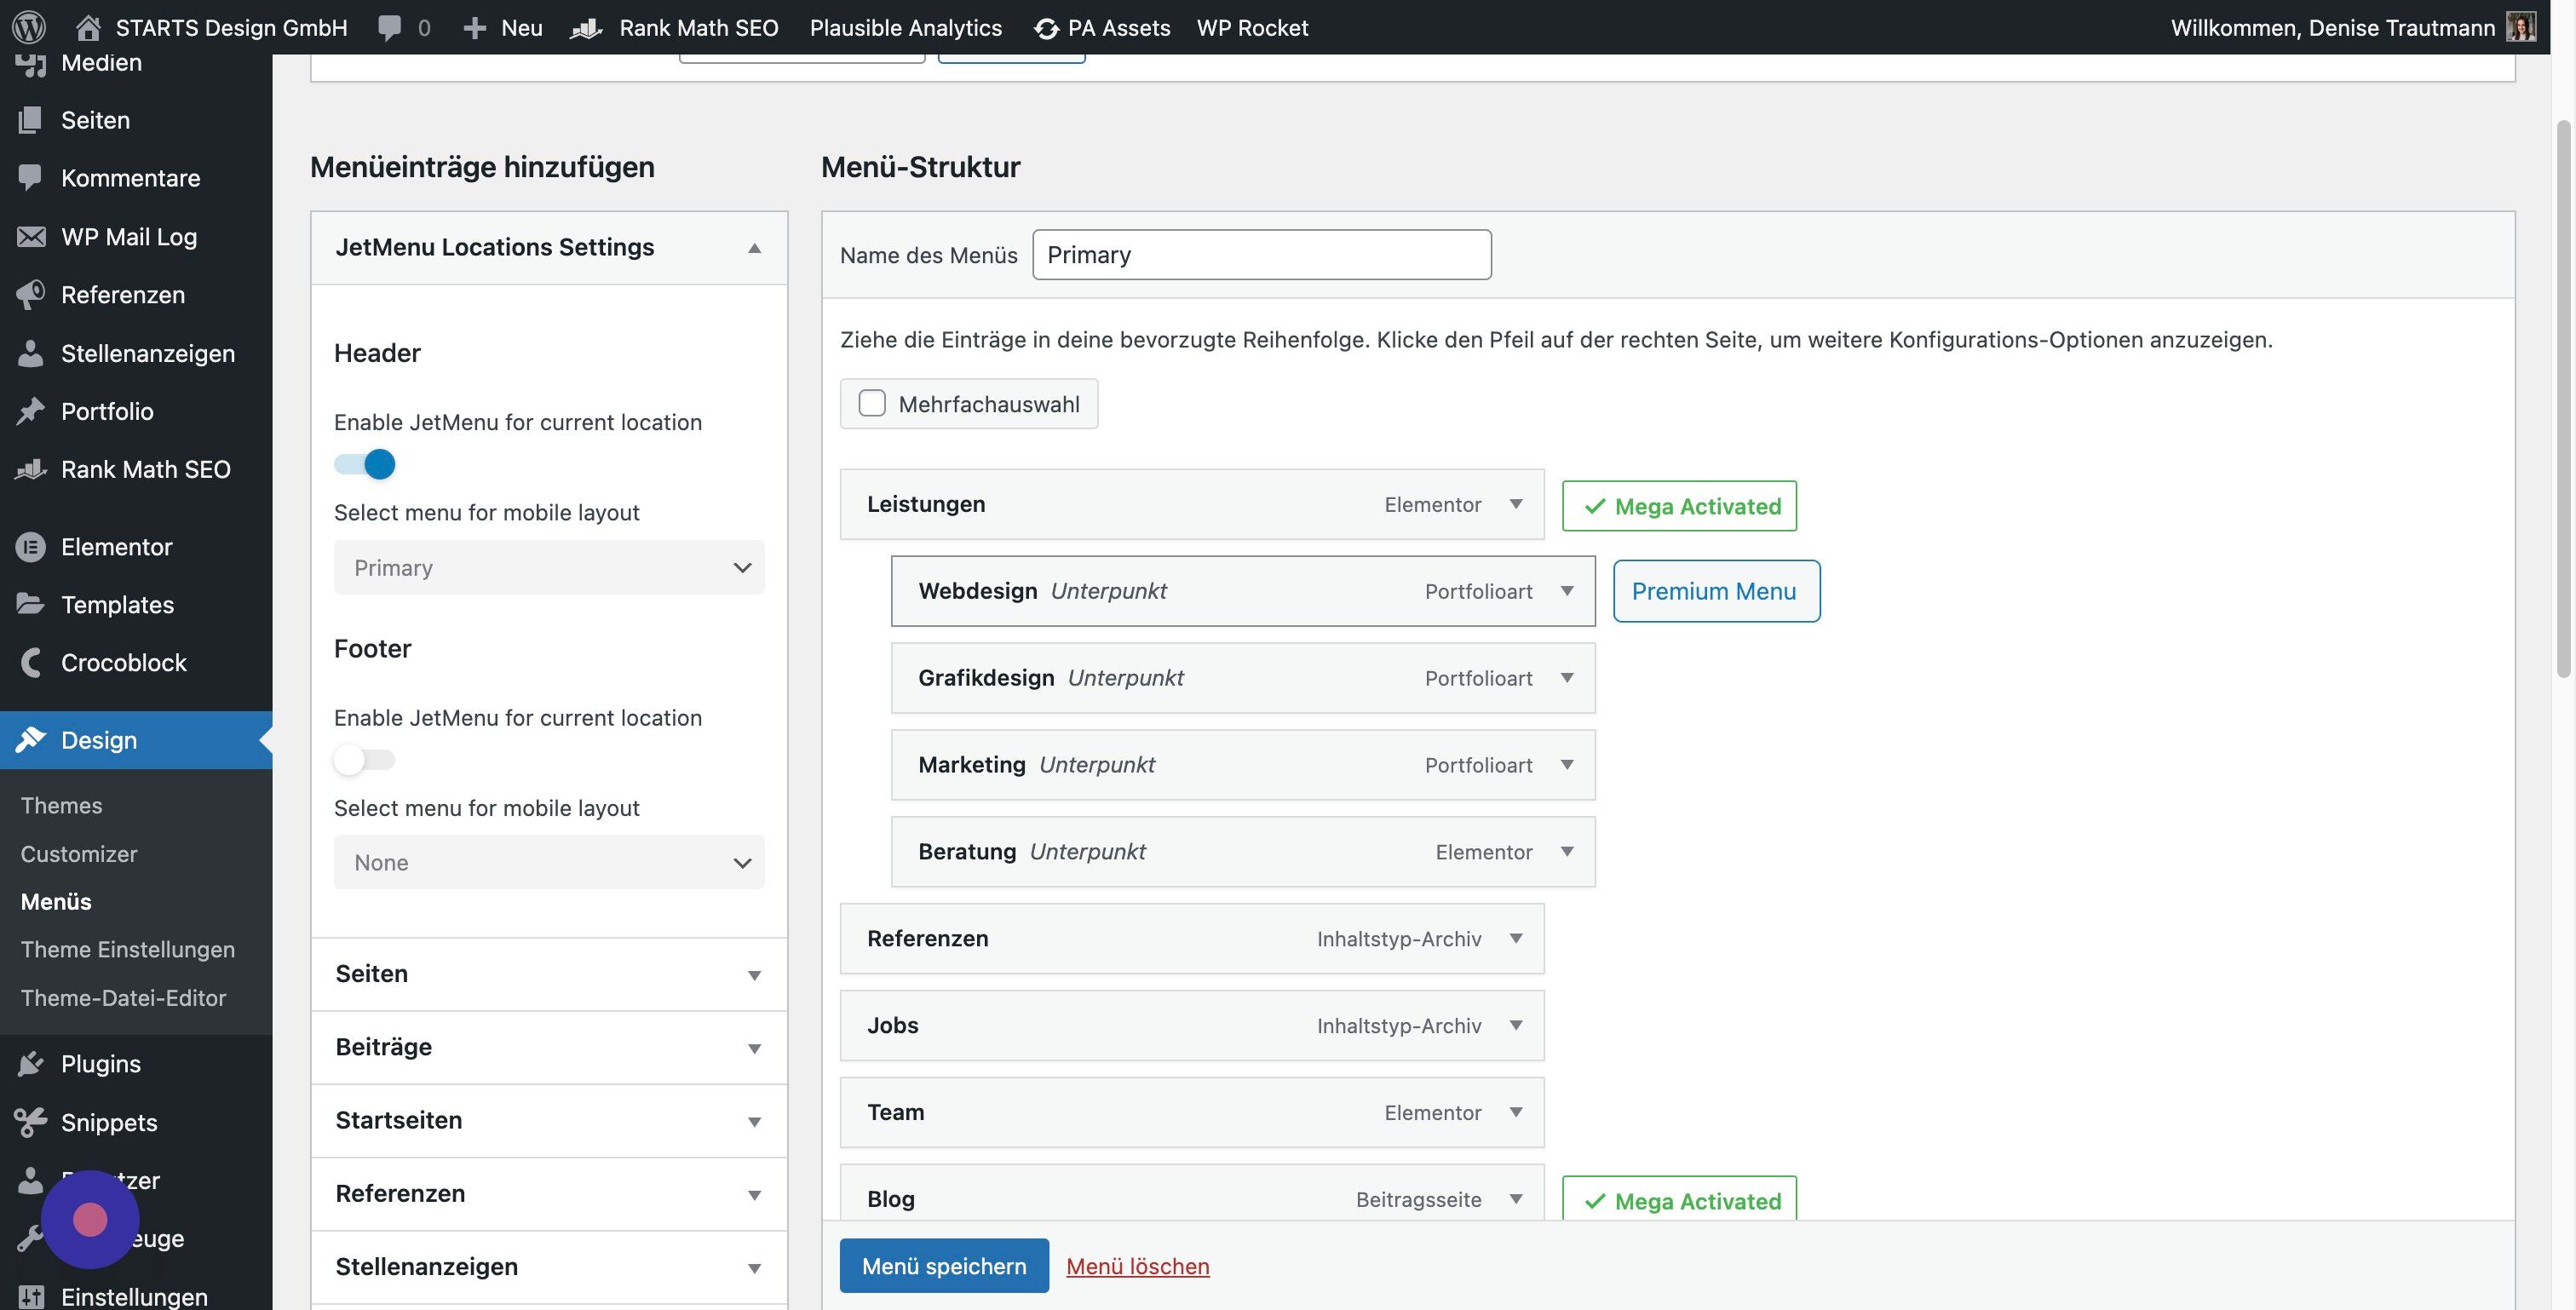Click the WordPress logo icon
The width and height of the screenshot is (2576, 1310).
pyautogui.click(x=29, y=27)
